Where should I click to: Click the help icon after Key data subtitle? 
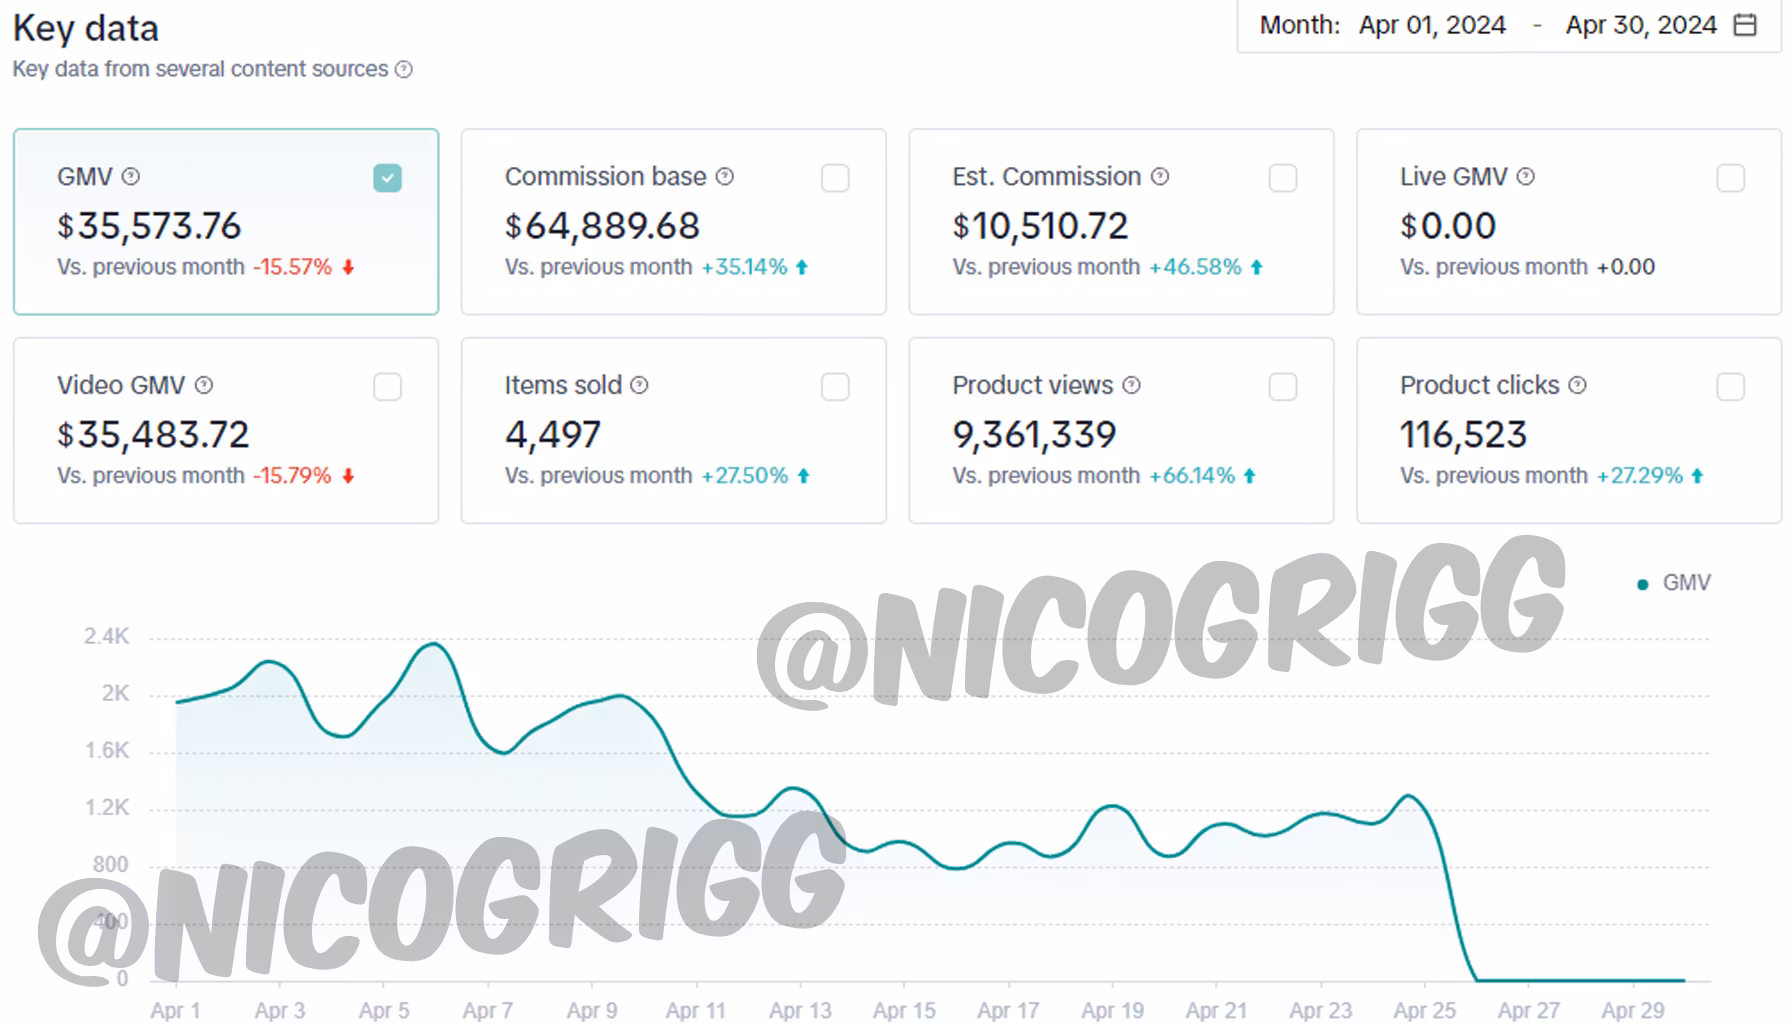pyautogui.click(x=404, y=69)
